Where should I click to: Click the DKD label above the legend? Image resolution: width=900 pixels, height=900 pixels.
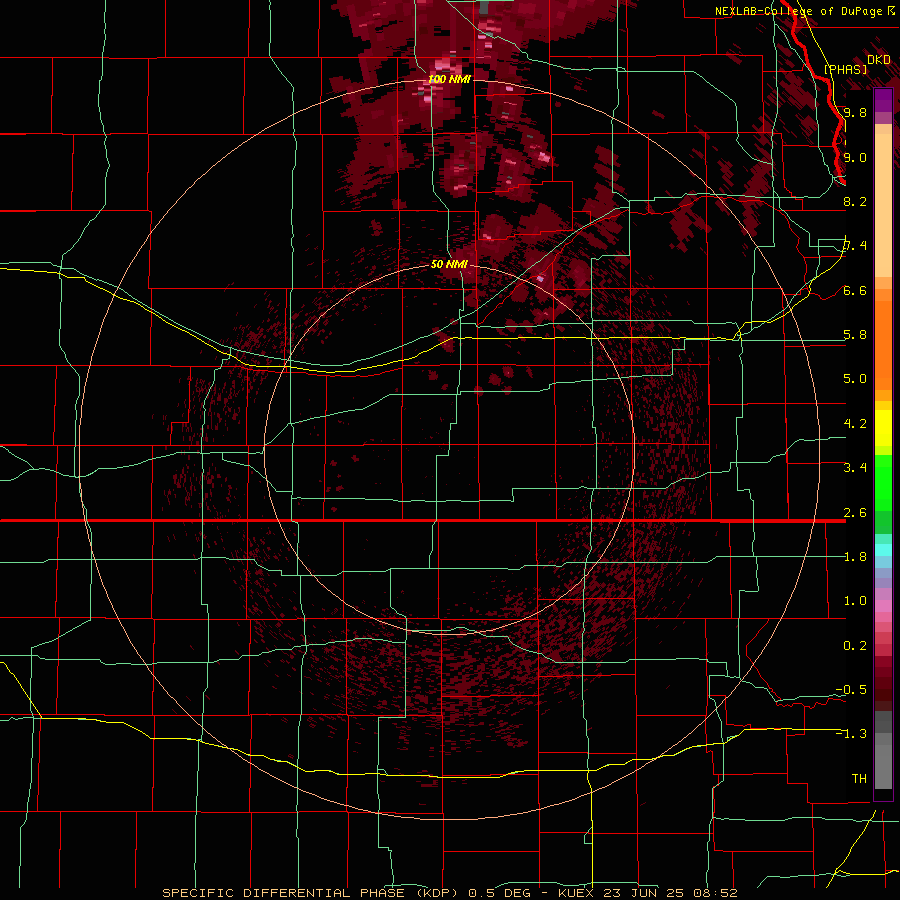coord(879,59)
